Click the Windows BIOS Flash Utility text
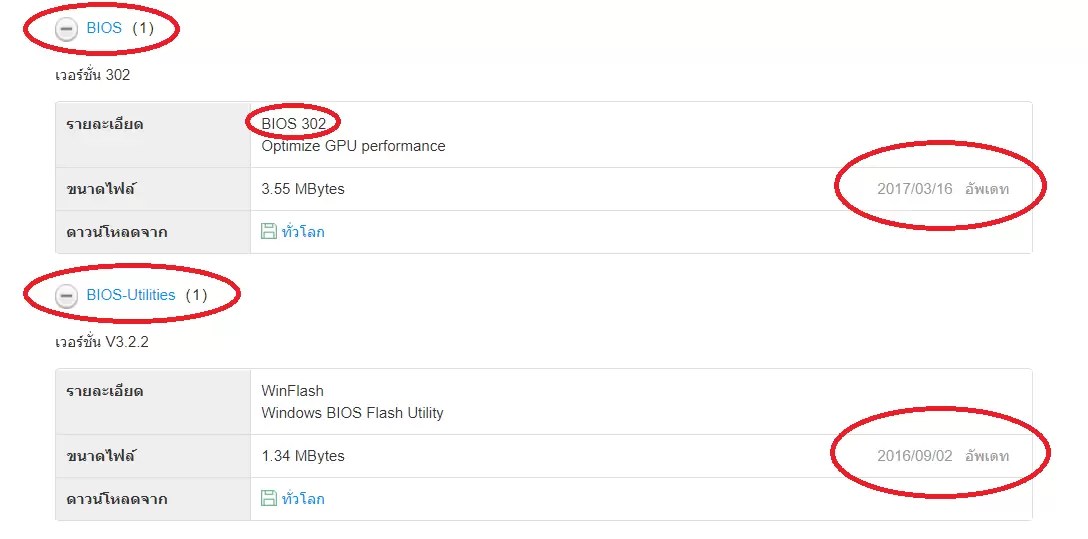The image size is (1088, 539). (352, 413)
